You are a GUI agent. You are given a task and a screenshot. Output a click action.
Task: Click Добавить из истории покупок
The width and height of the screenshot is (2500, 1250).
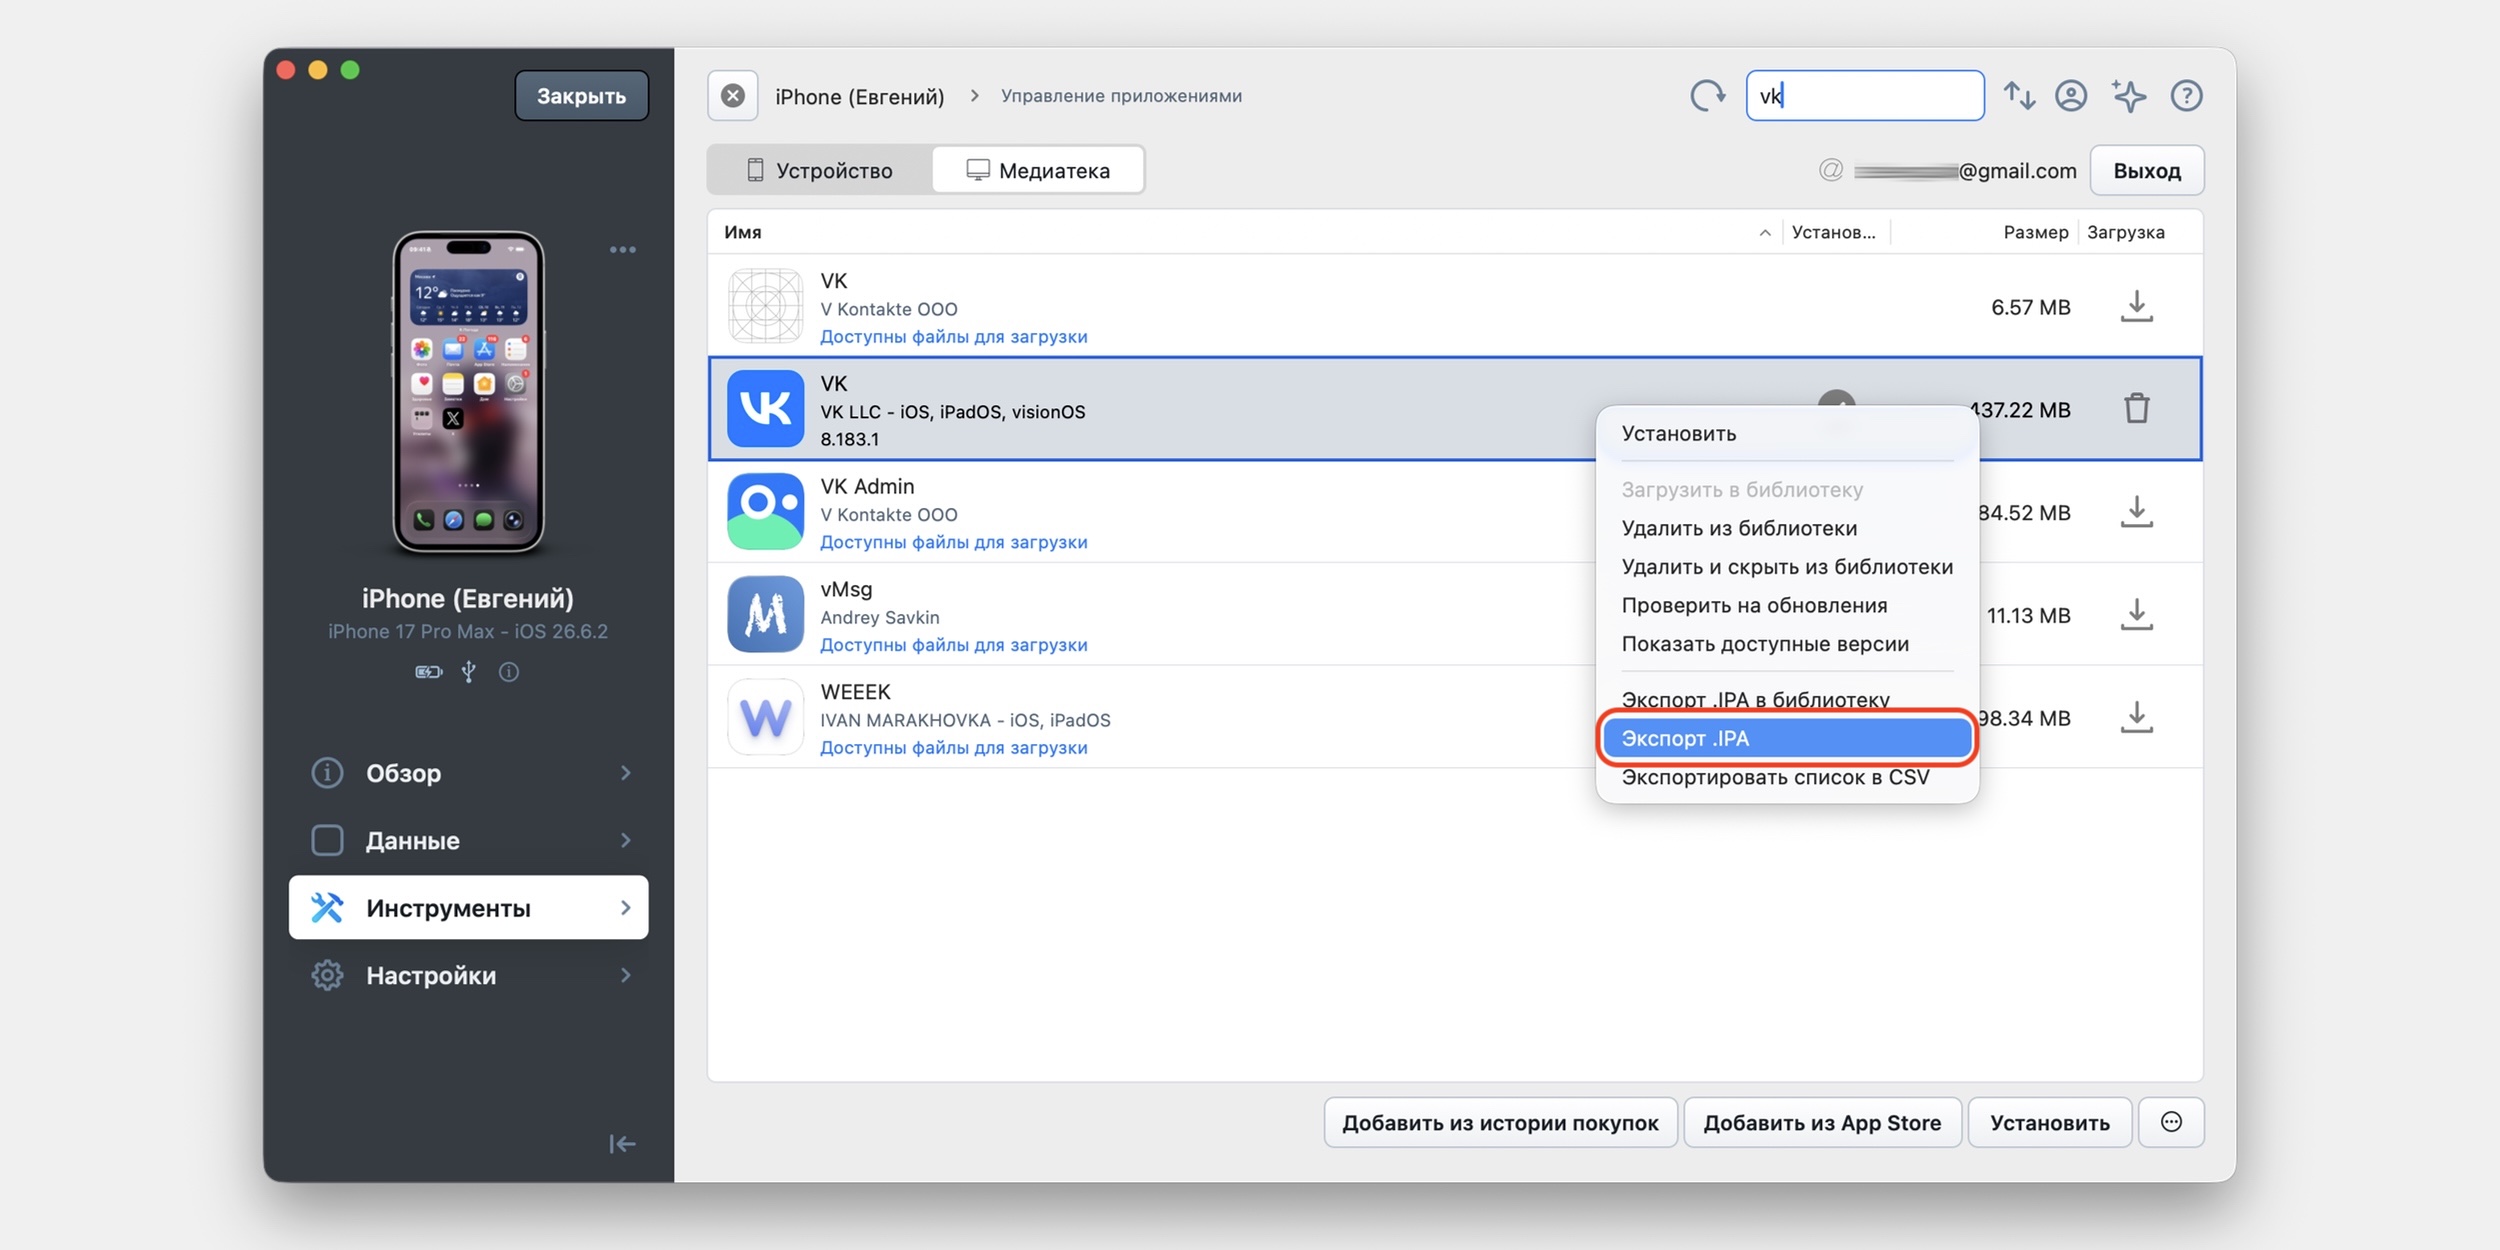[x=1500, y=1122]
